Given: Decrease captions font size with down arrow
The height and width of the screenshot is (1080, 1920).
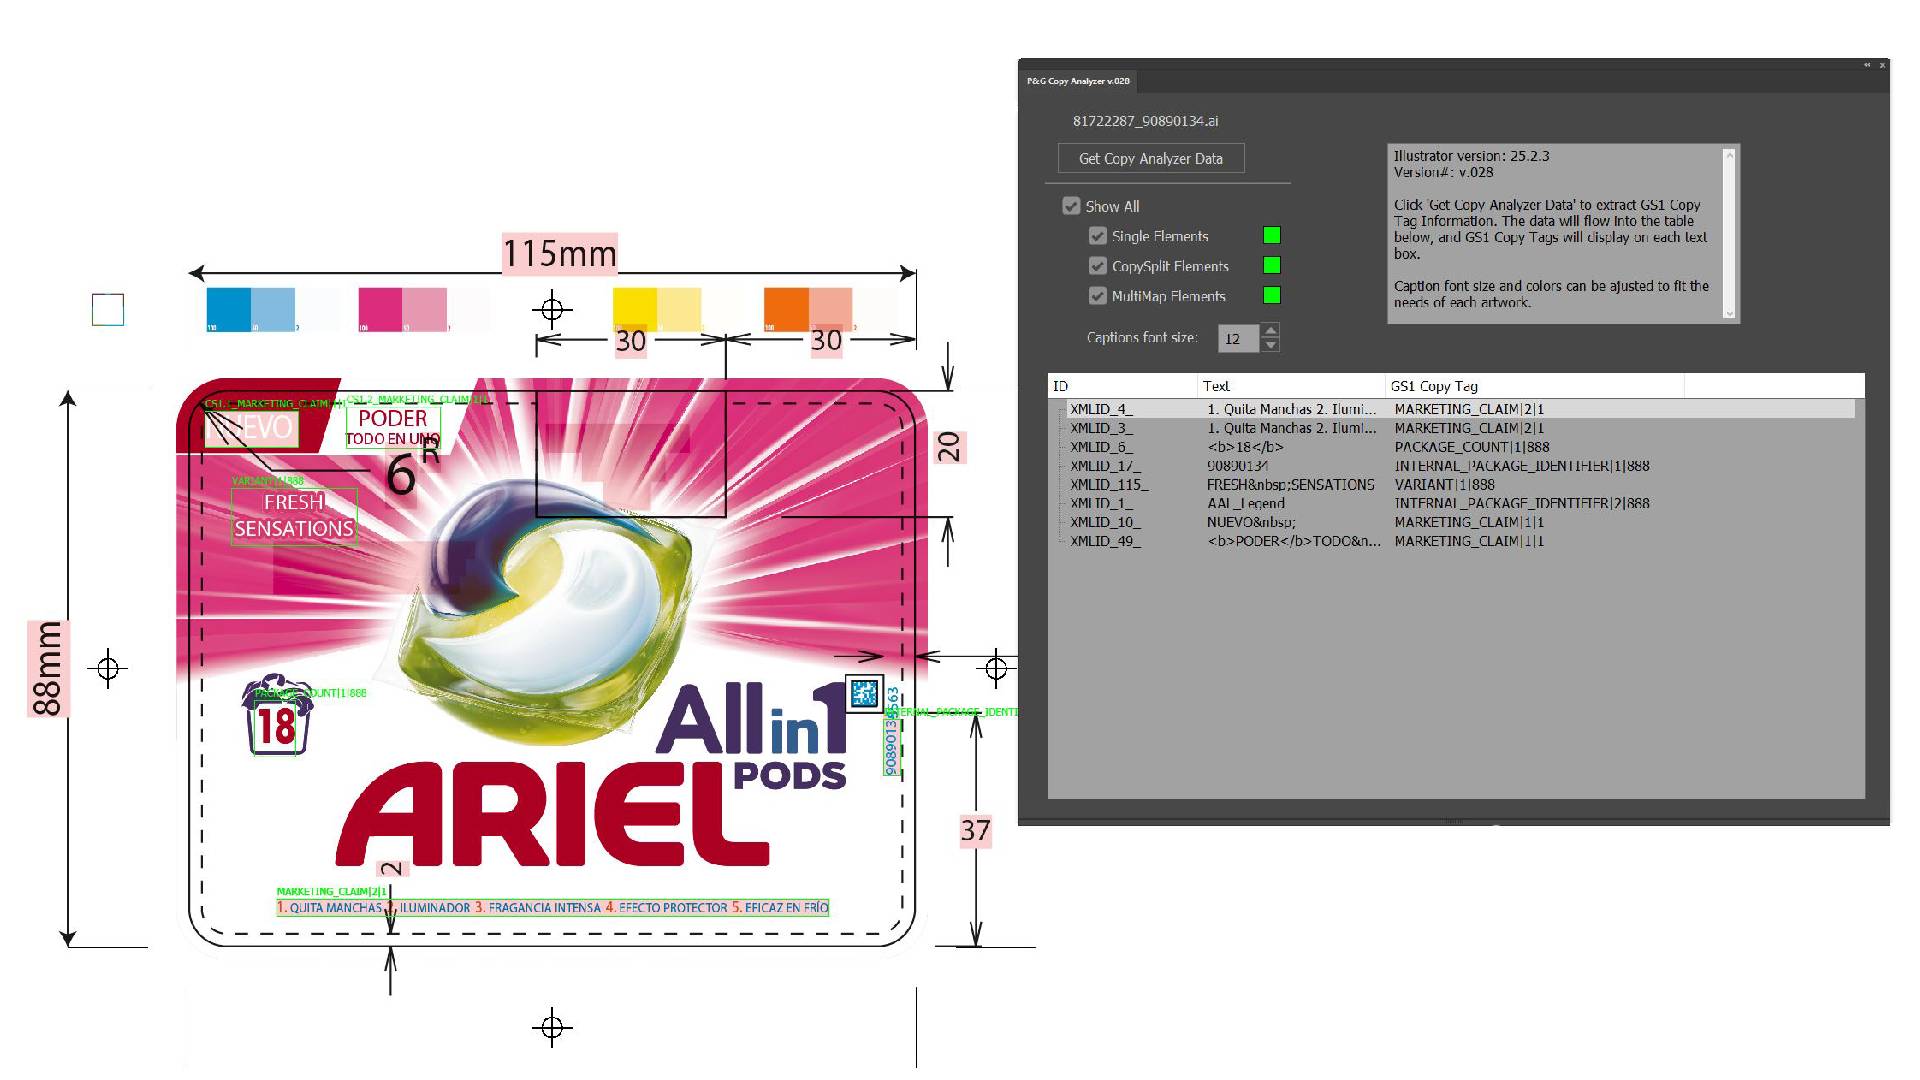Looking at the screenshot, I should click(x=1270, y=345).
